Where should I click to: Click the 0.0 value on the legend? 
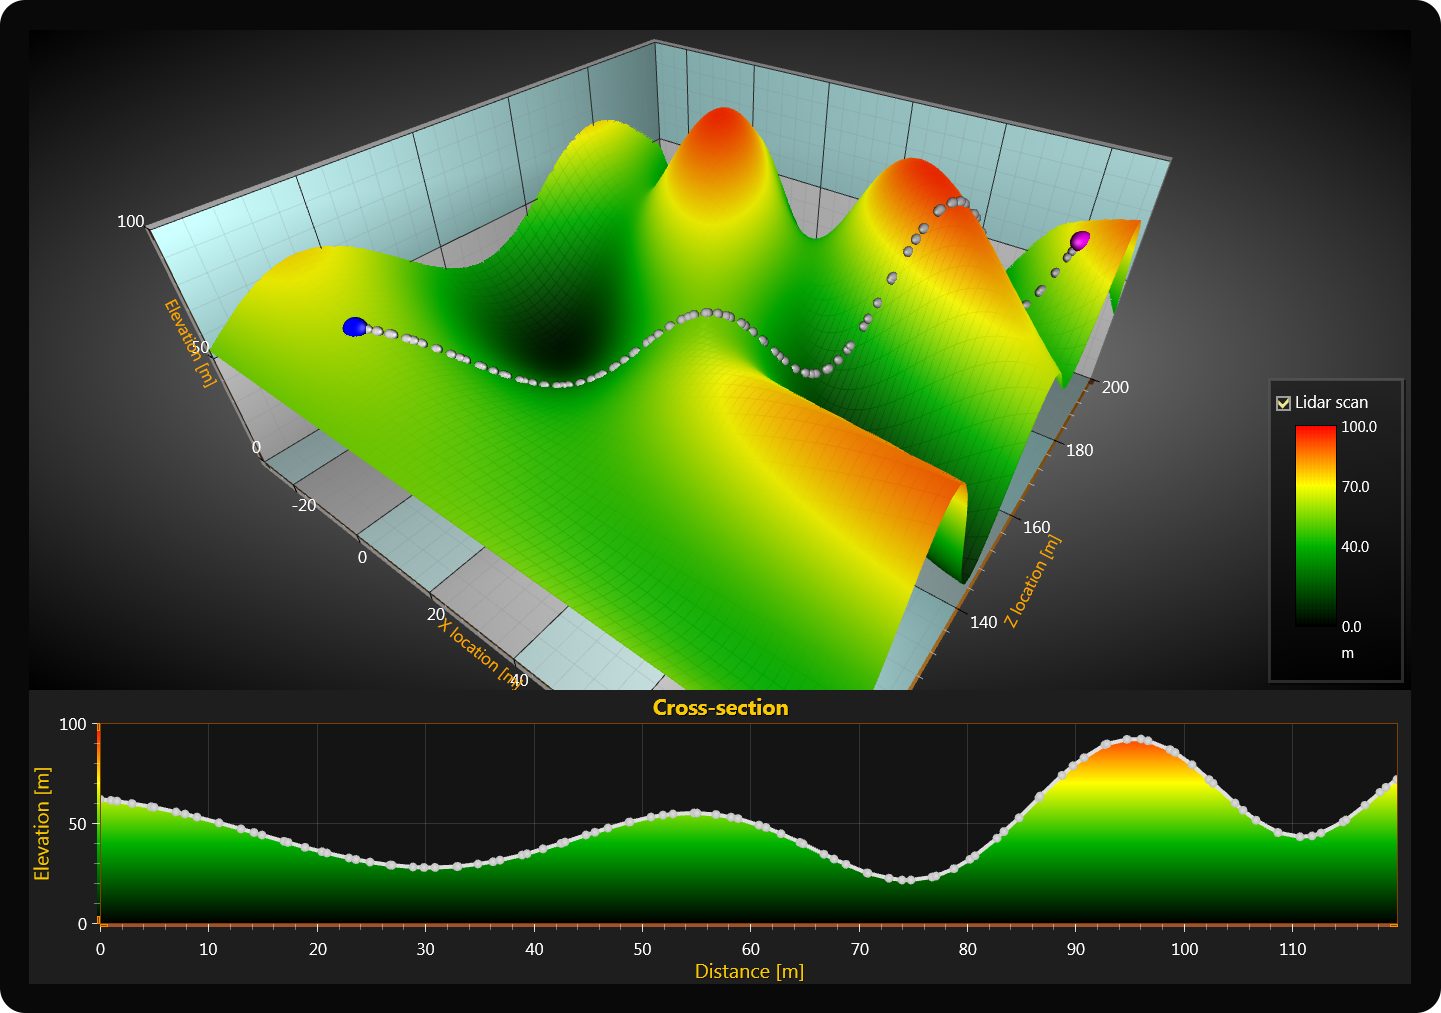tap(1351, 627)
